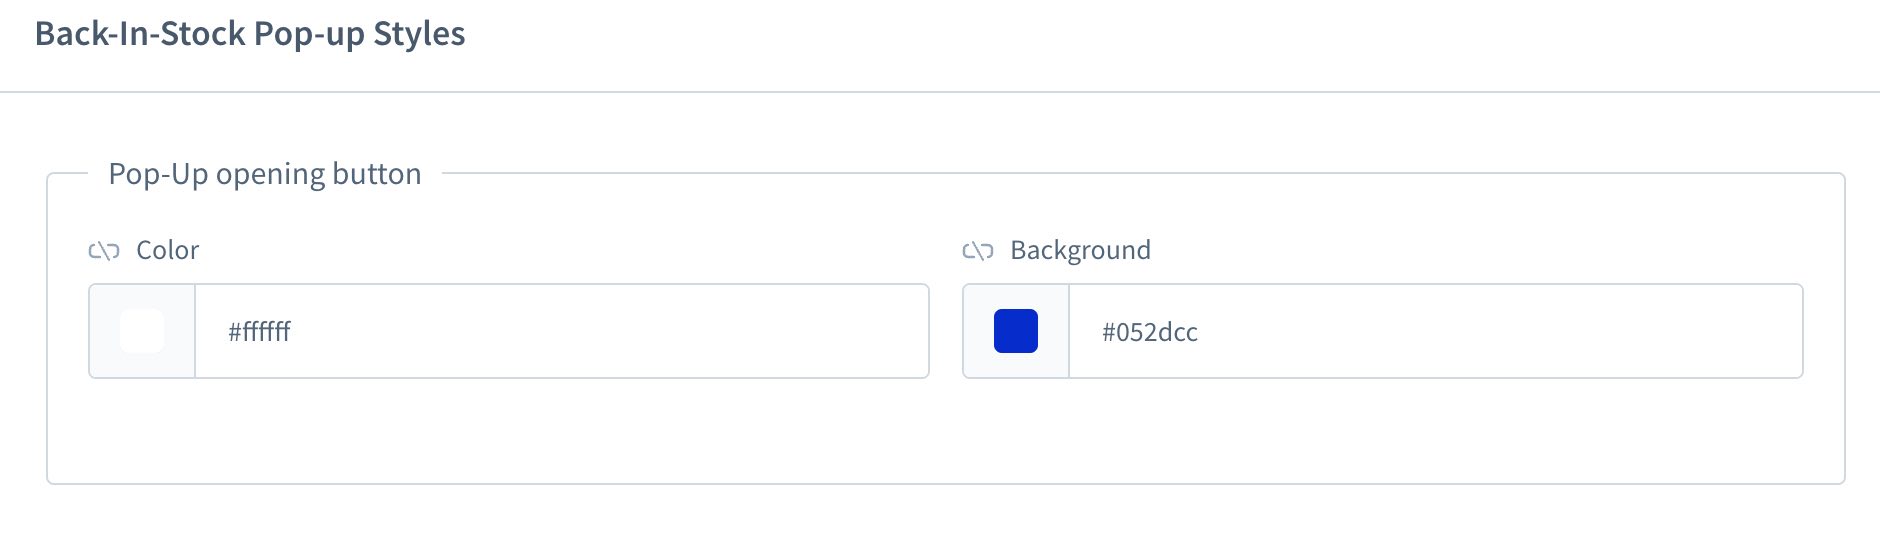Click the "Color" field label
Viewport: 1880px width, 542px height.
[x=168, y=250]
